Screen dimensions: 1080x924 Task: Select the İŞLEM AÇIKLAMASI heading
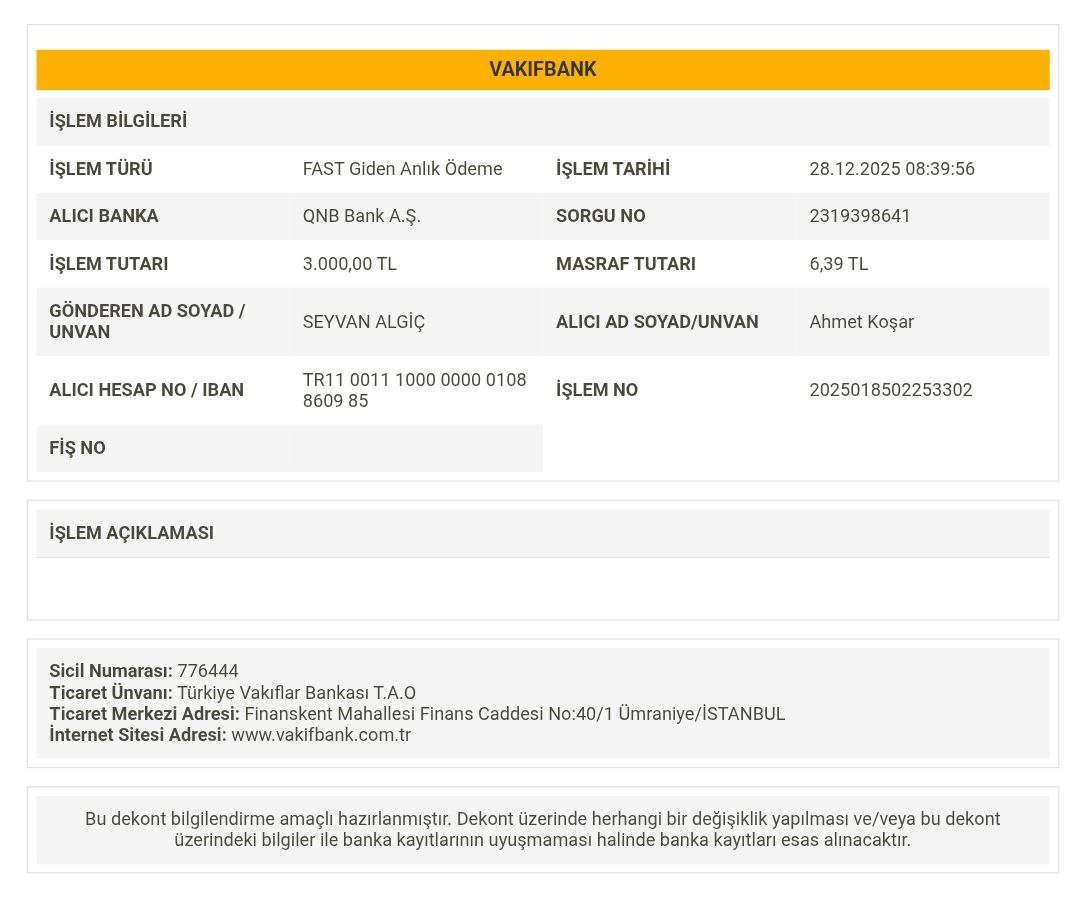point(132,533)
